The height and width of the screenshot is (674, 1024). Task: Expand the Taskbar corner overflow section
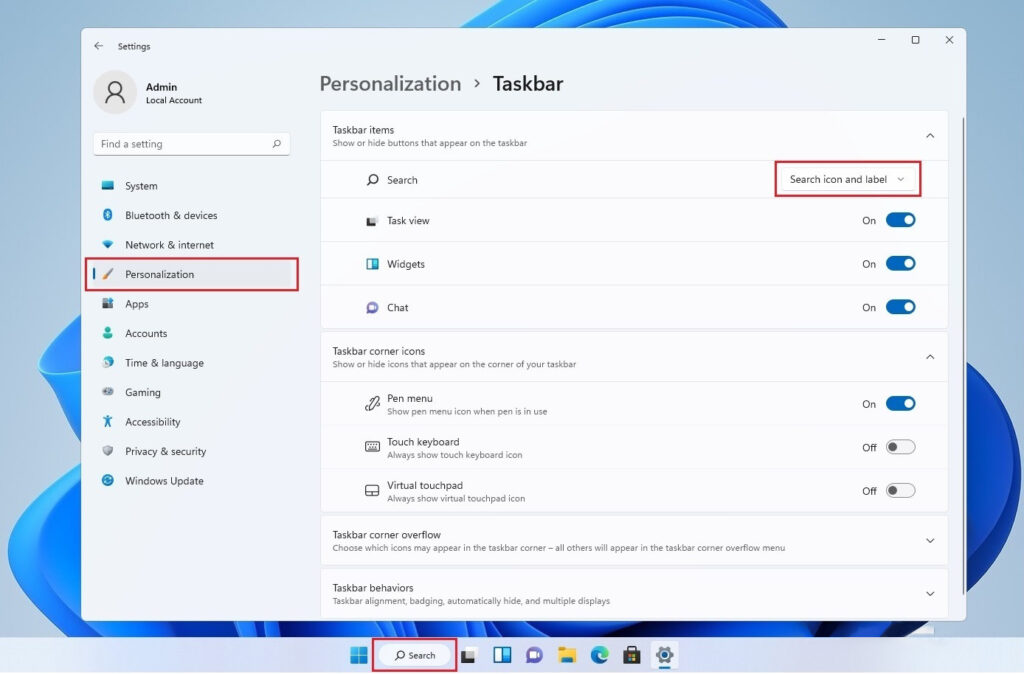click(929, 540)
